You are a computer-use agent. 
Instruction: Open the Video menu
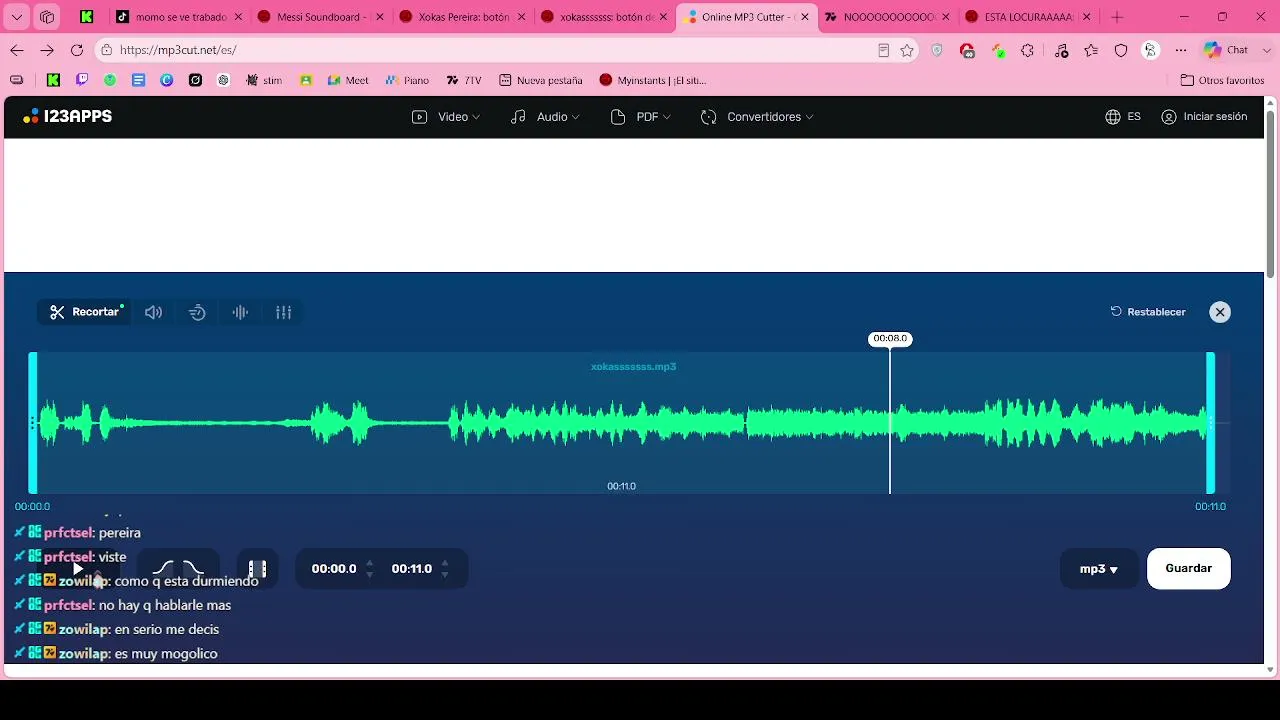tap(446, 117)
